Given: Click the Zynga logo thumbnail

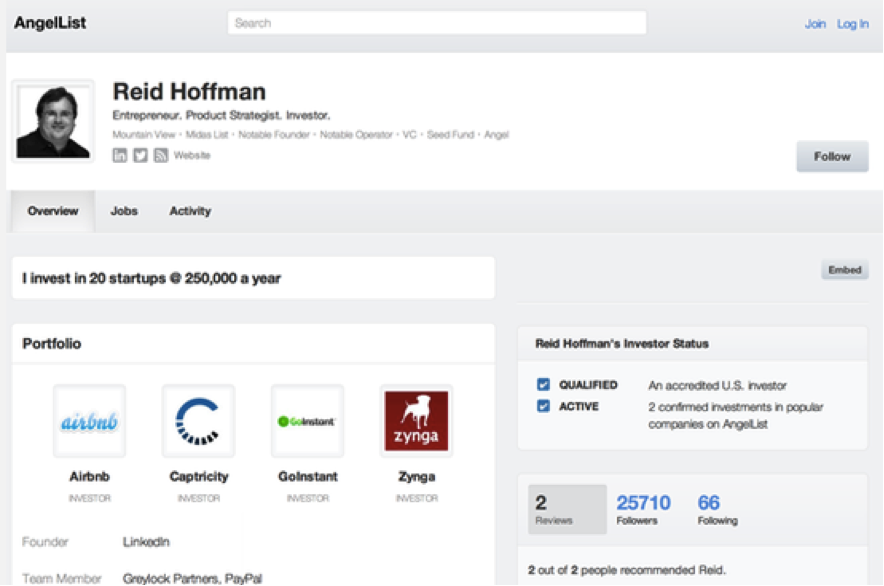Looking at the screenshot, I should tap(417, 421).
